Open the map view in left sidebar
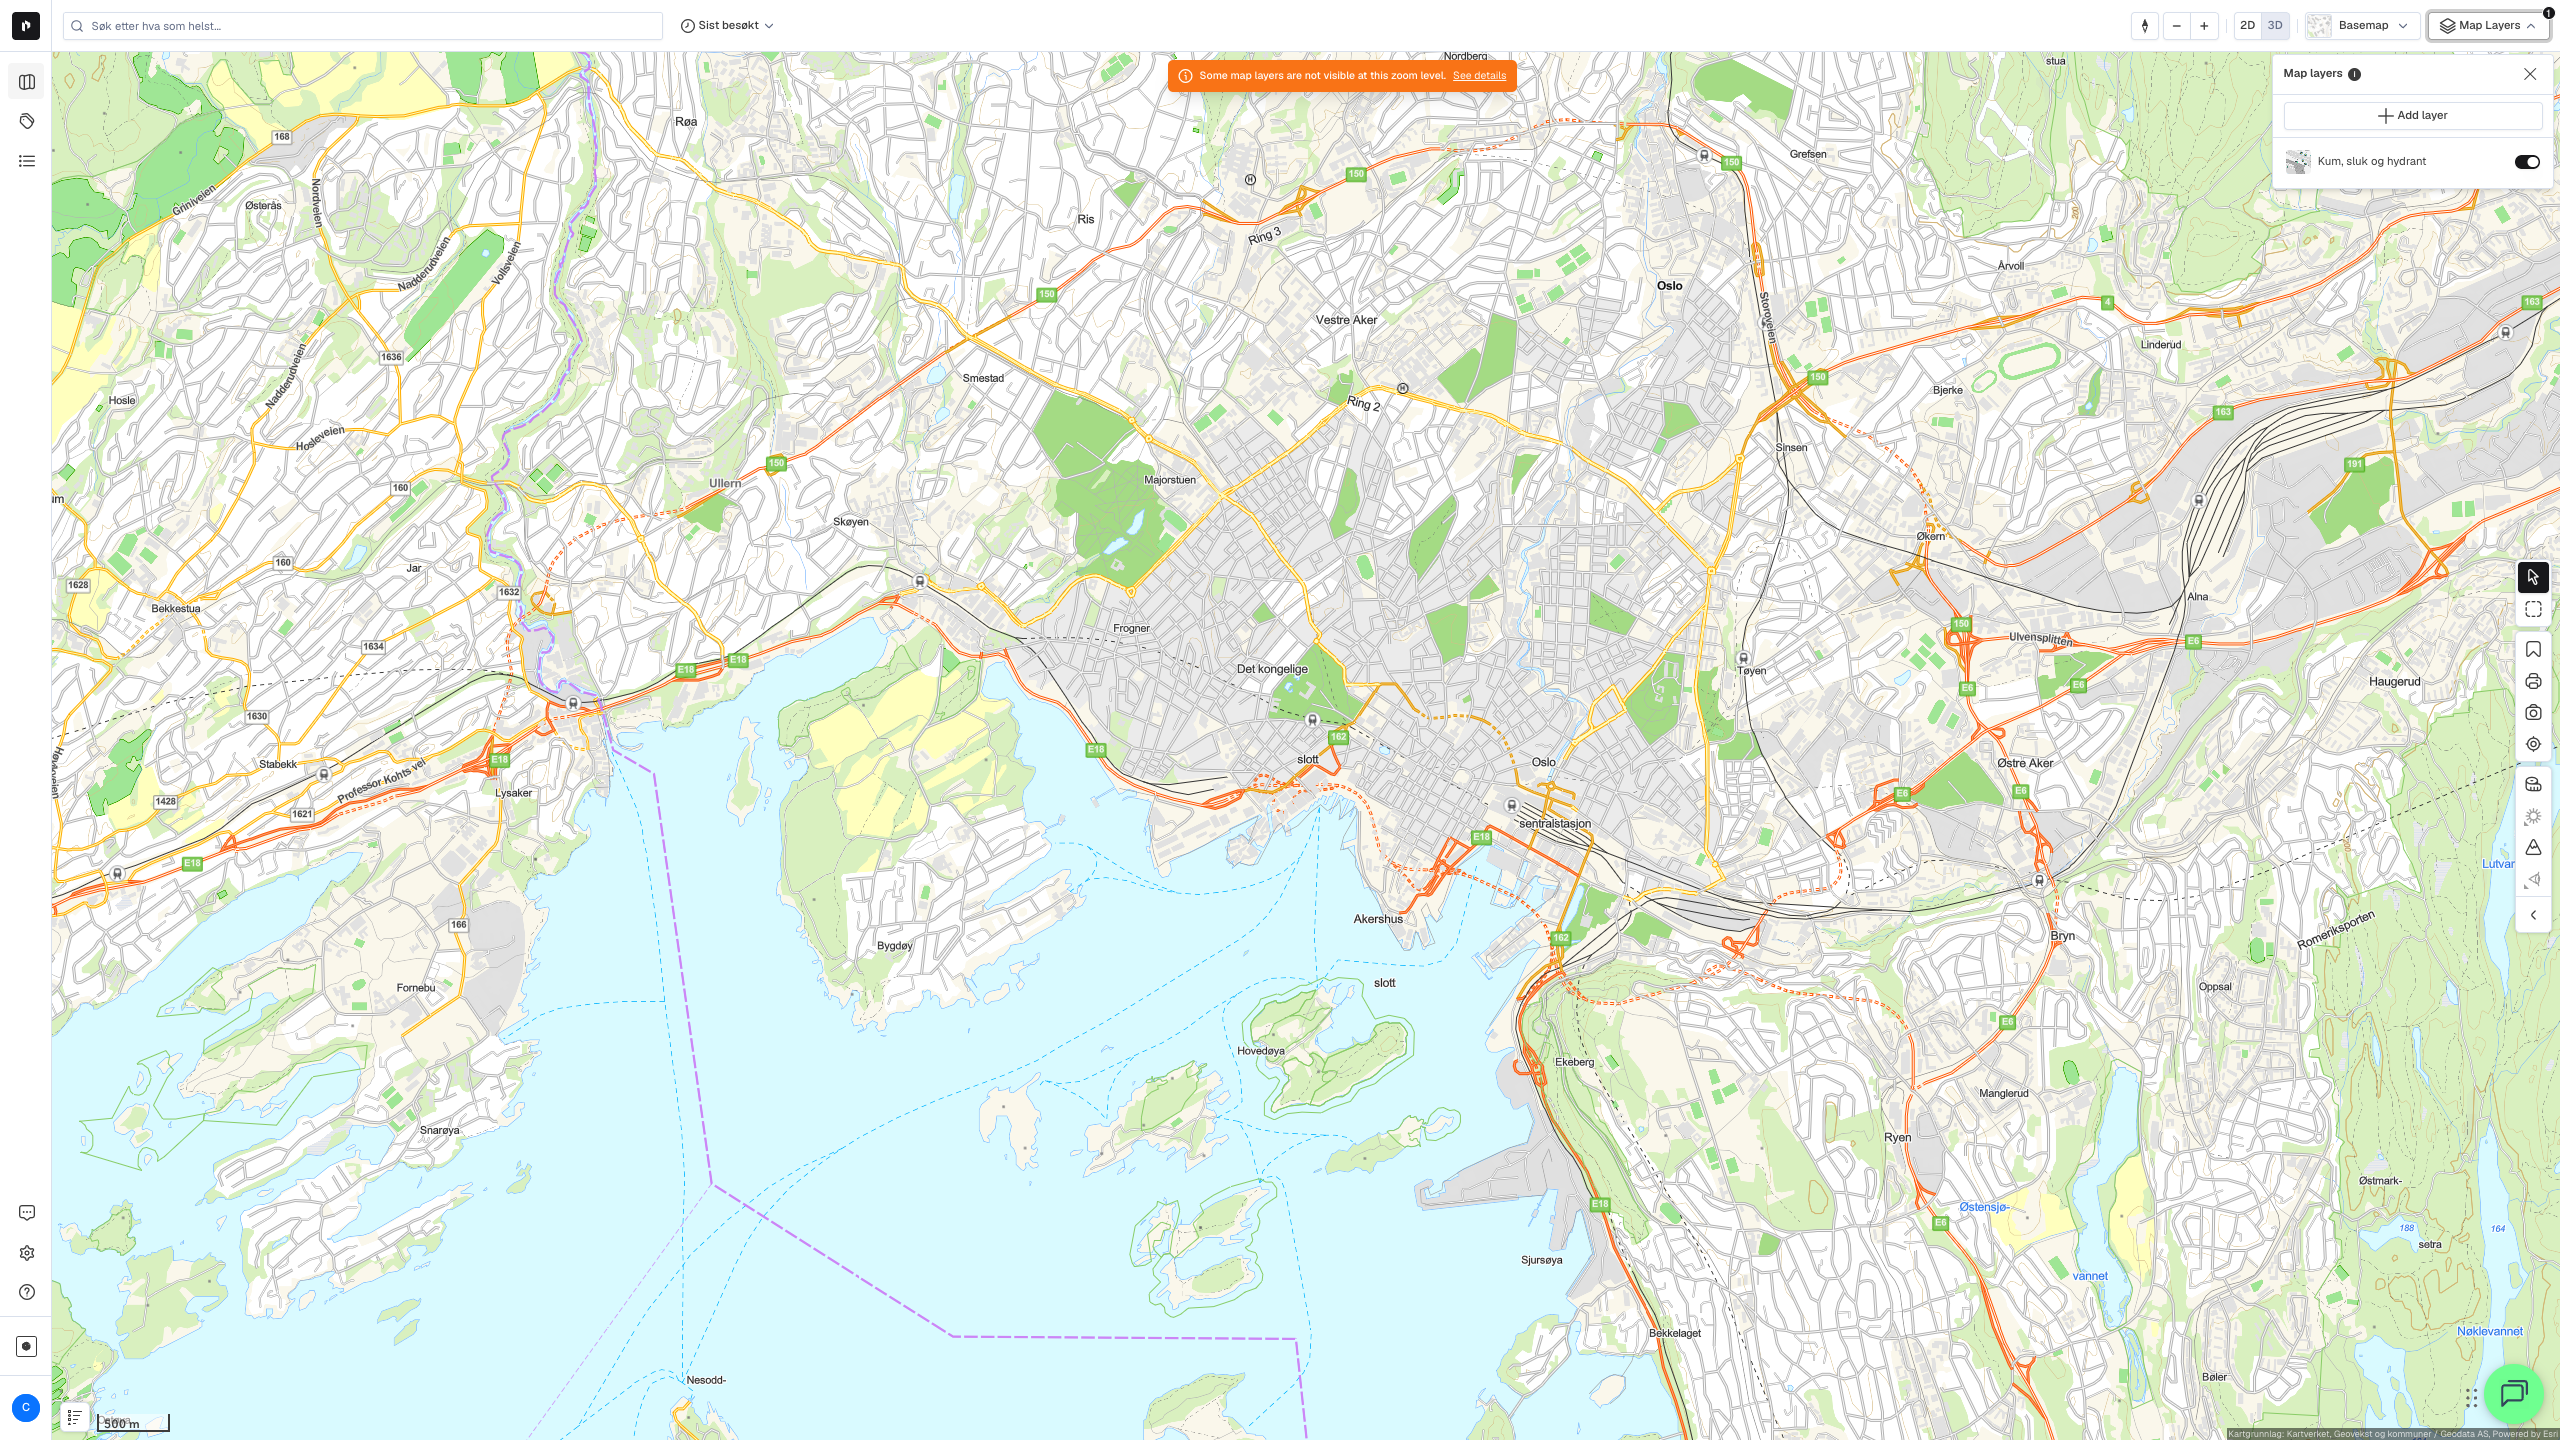 pyautogui.click(x=27, y=82)
